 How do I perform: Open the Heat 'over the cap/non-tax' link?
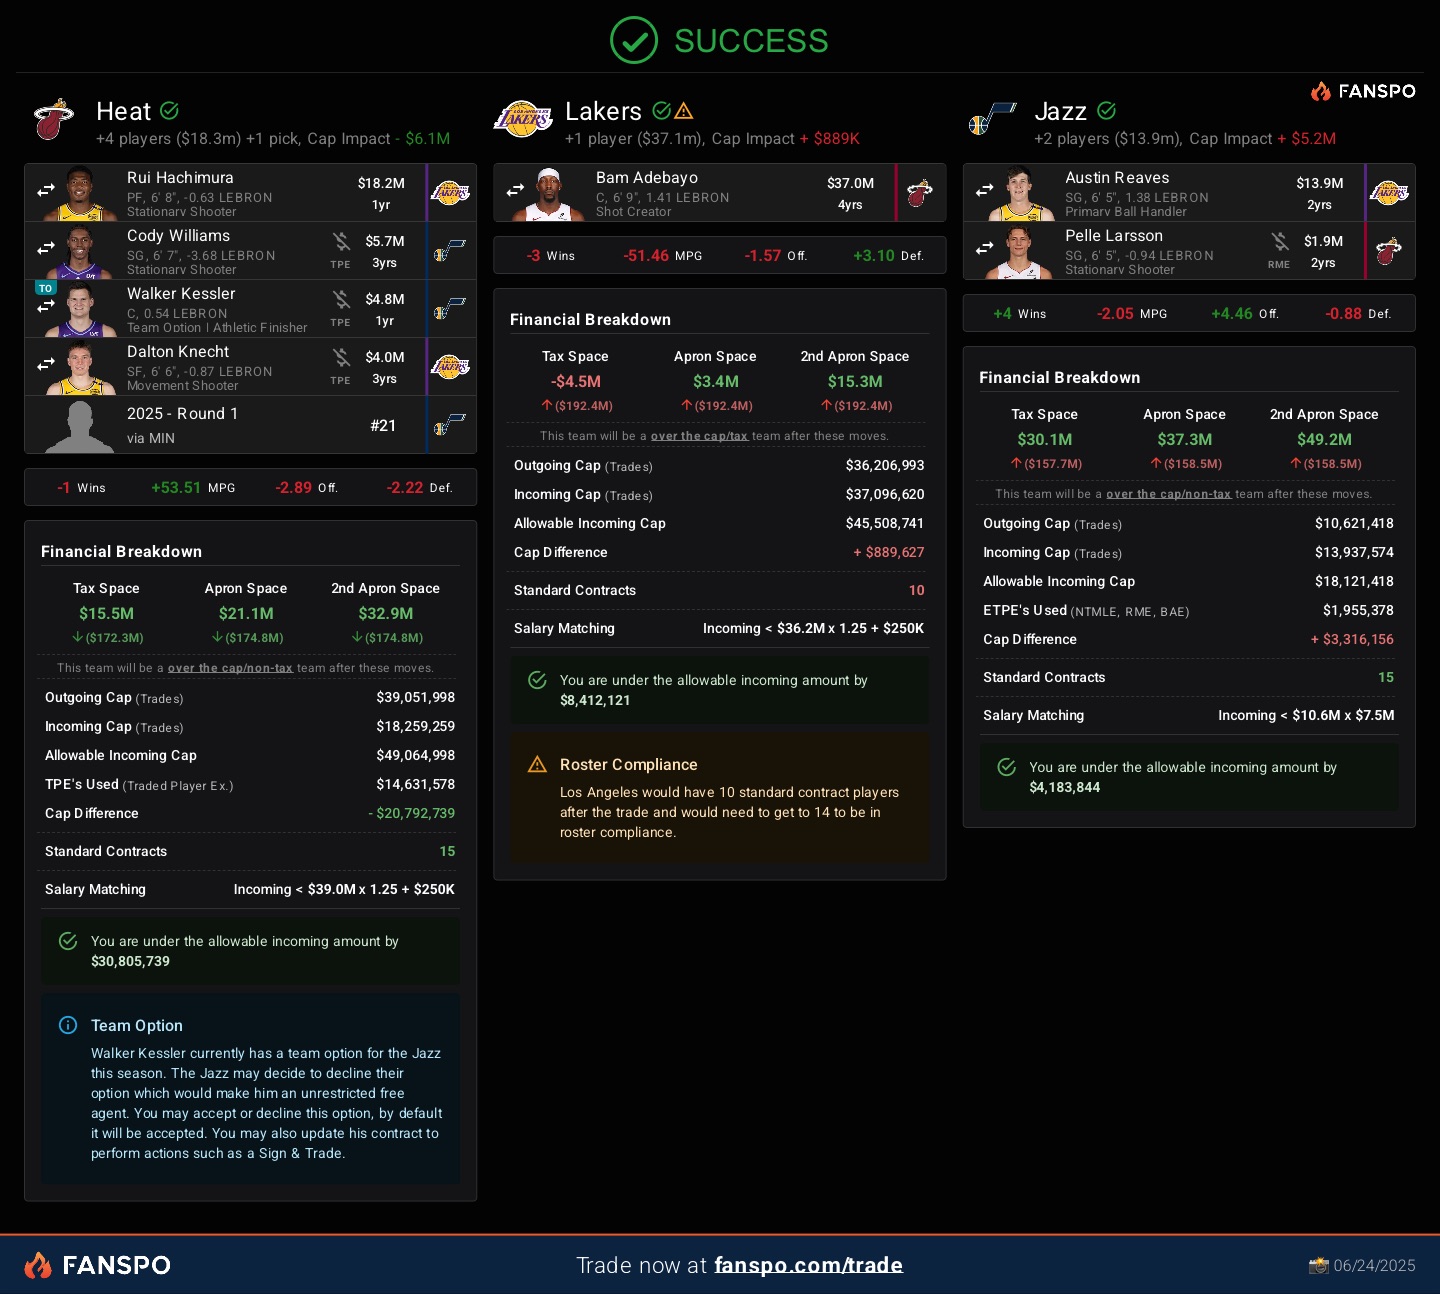pyautogui.click(x=230, y=668)
